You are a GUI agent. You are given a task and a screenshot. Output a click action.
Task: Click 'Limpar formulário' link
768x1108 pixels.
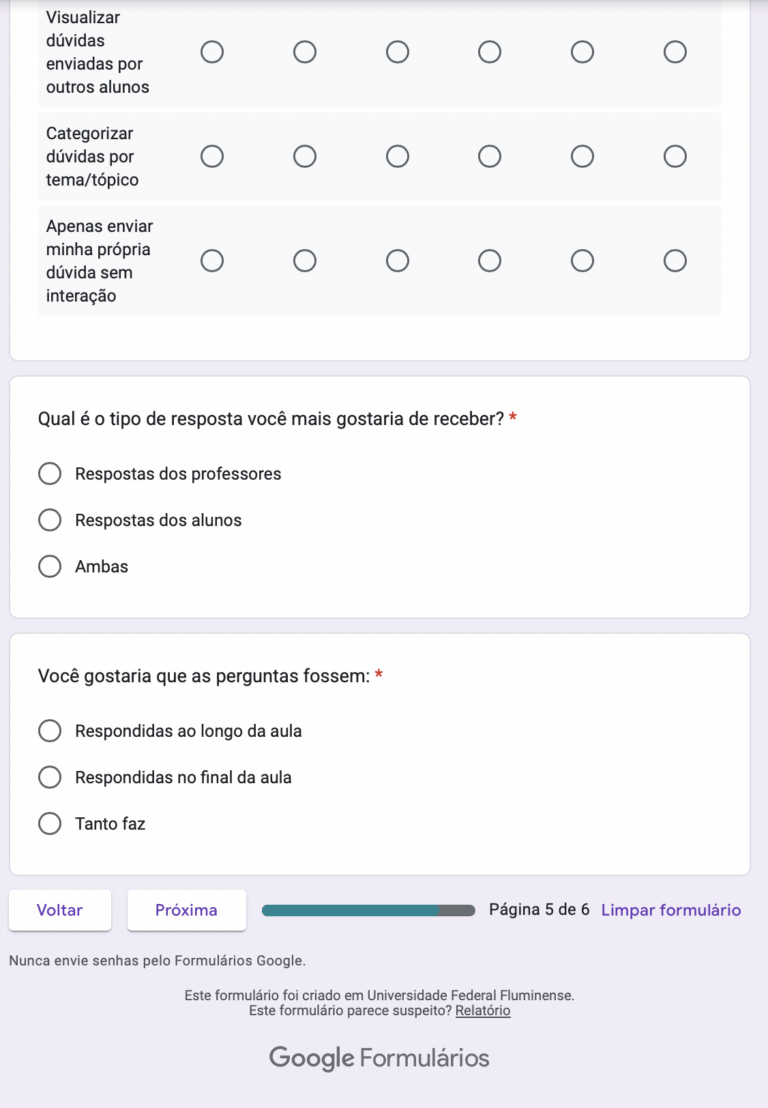pyautogui.click(x=671, y=910)
